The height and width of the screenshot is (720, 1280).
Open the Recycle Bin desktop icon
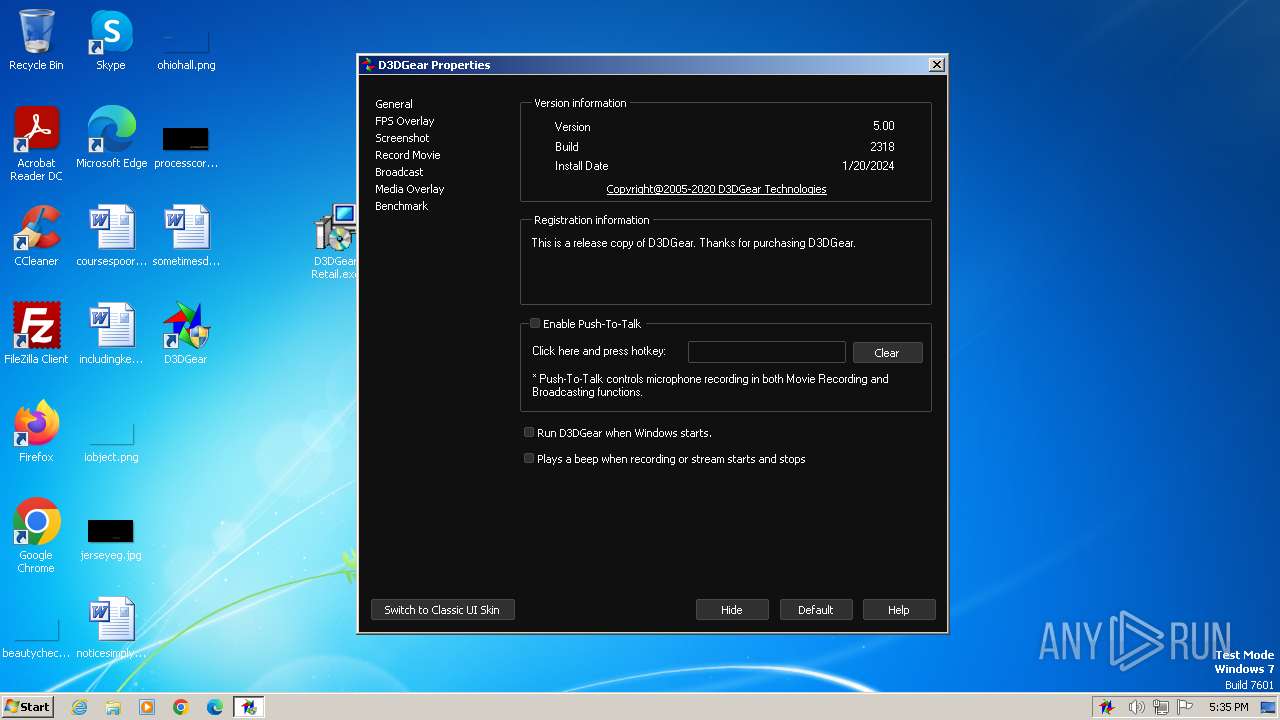pos(36,40)
